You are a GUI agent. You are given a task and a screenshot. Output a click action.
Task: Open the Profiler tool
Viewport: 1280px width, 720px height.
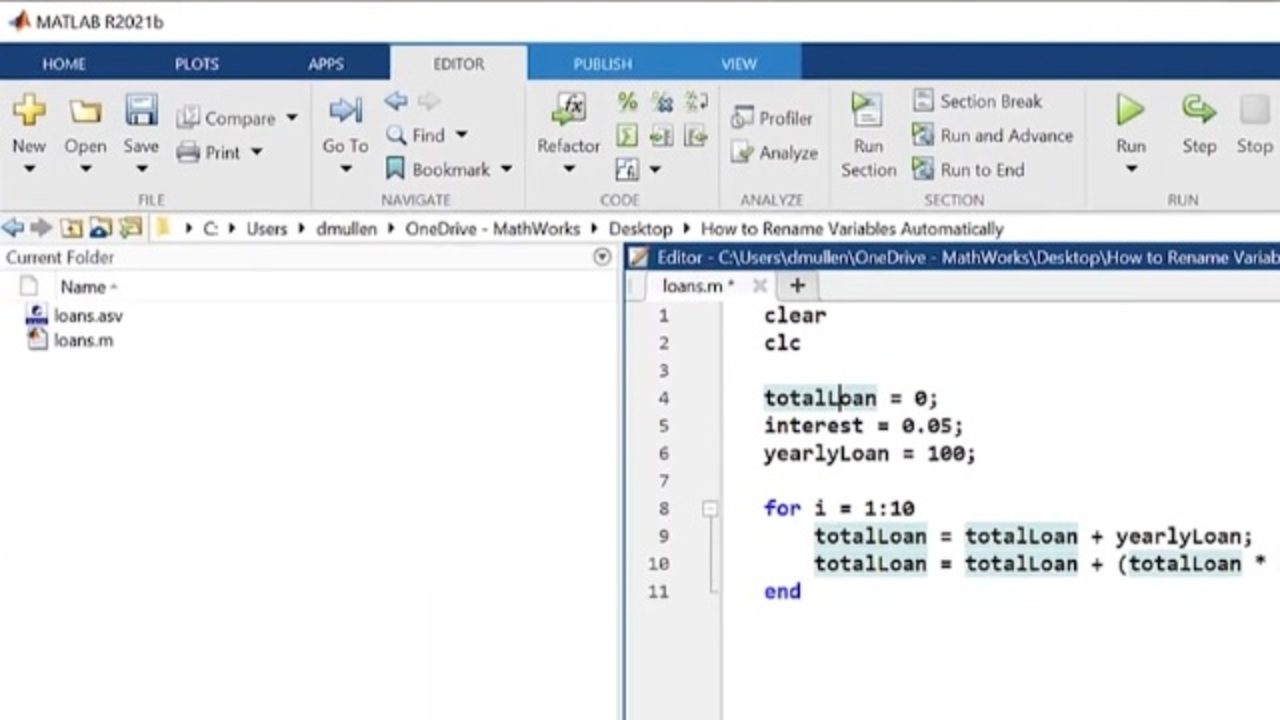click(x=772, y=118)
